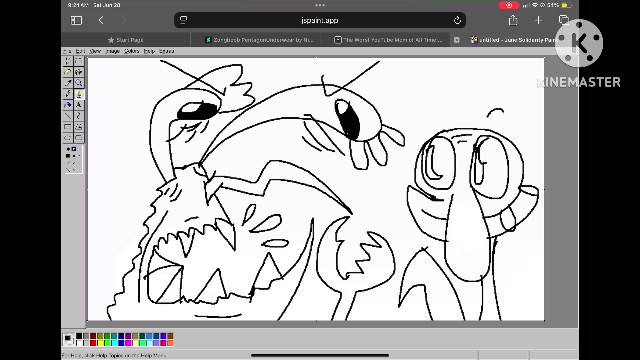Screen dimensions: 640x360
Task: Pick the navy palette swatch
Action: [121, 336]
